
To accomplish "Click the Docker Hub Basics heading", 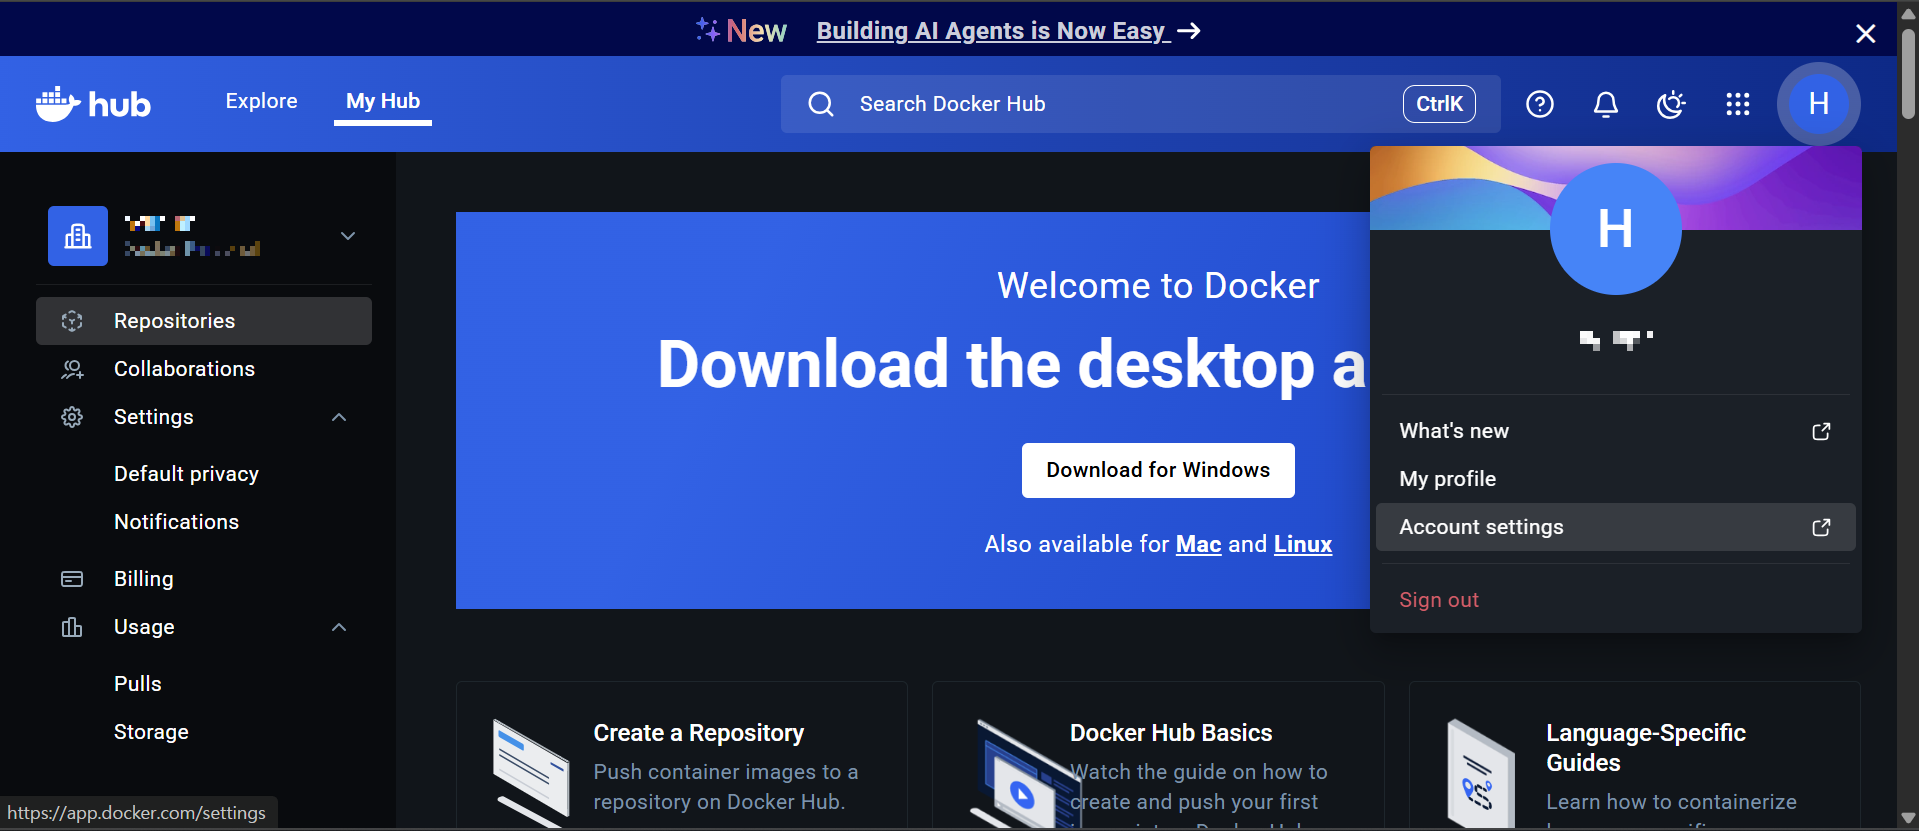I will (1171, 733).
